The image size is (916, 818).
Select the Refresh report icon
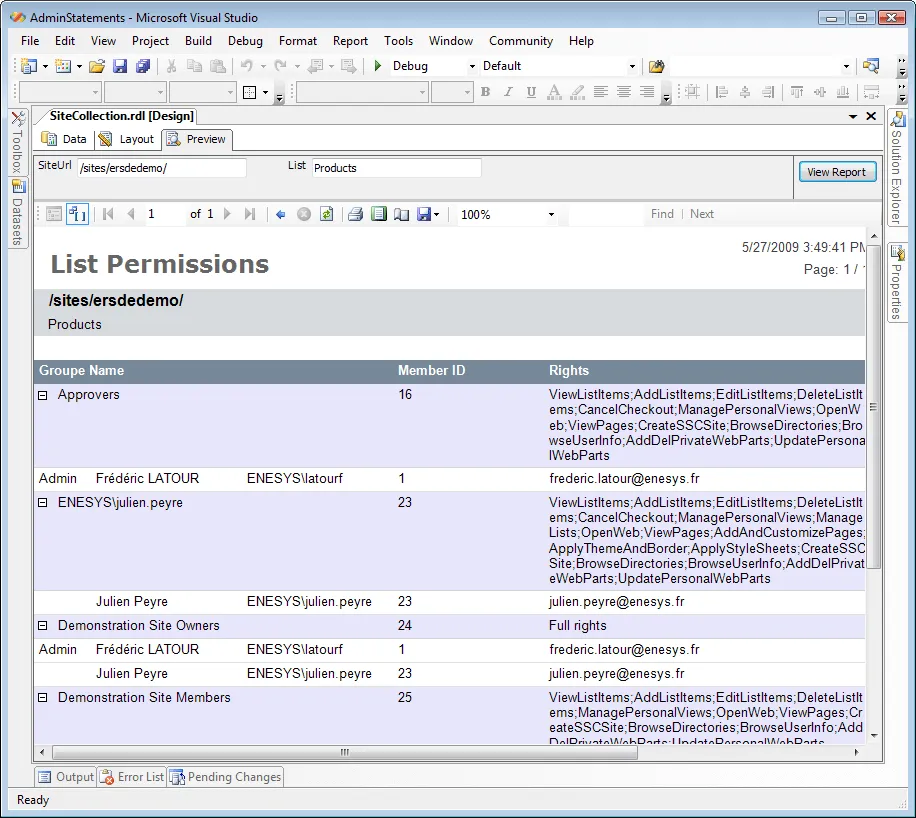point(327,213)
